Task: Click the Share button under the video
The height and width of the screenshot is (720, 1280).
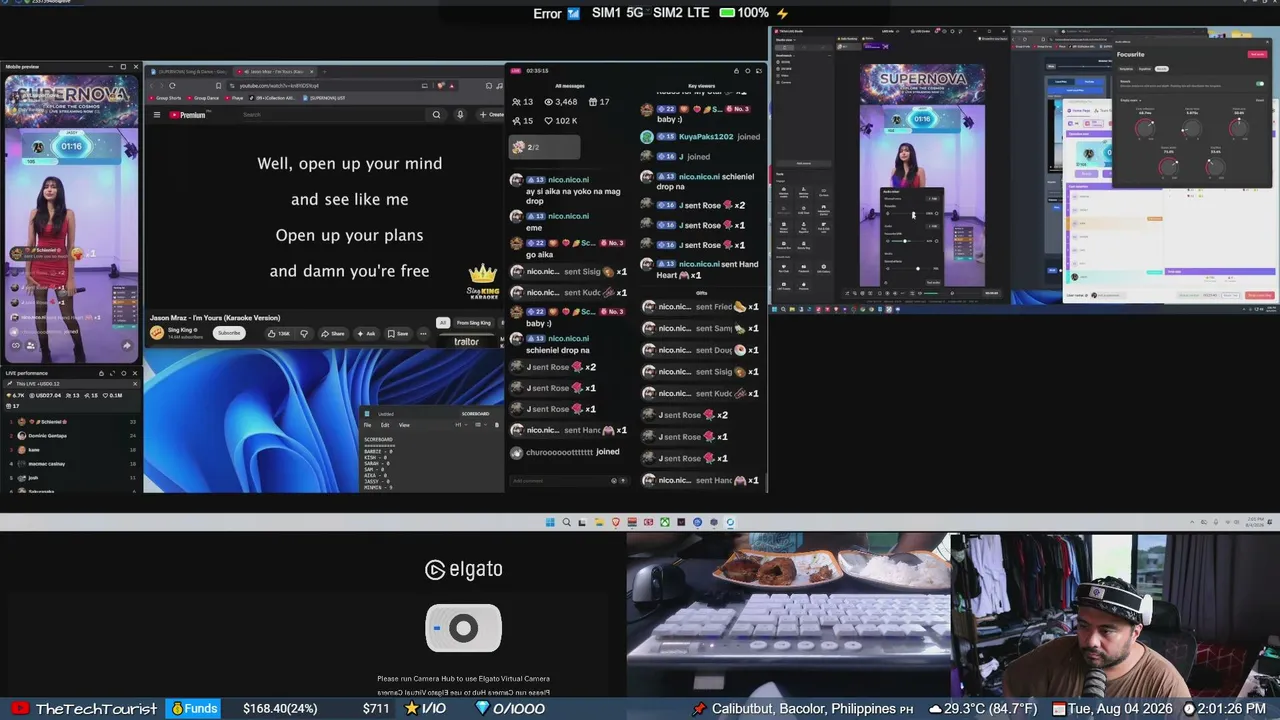Action: pyautogui.click(x=333, y=333)
